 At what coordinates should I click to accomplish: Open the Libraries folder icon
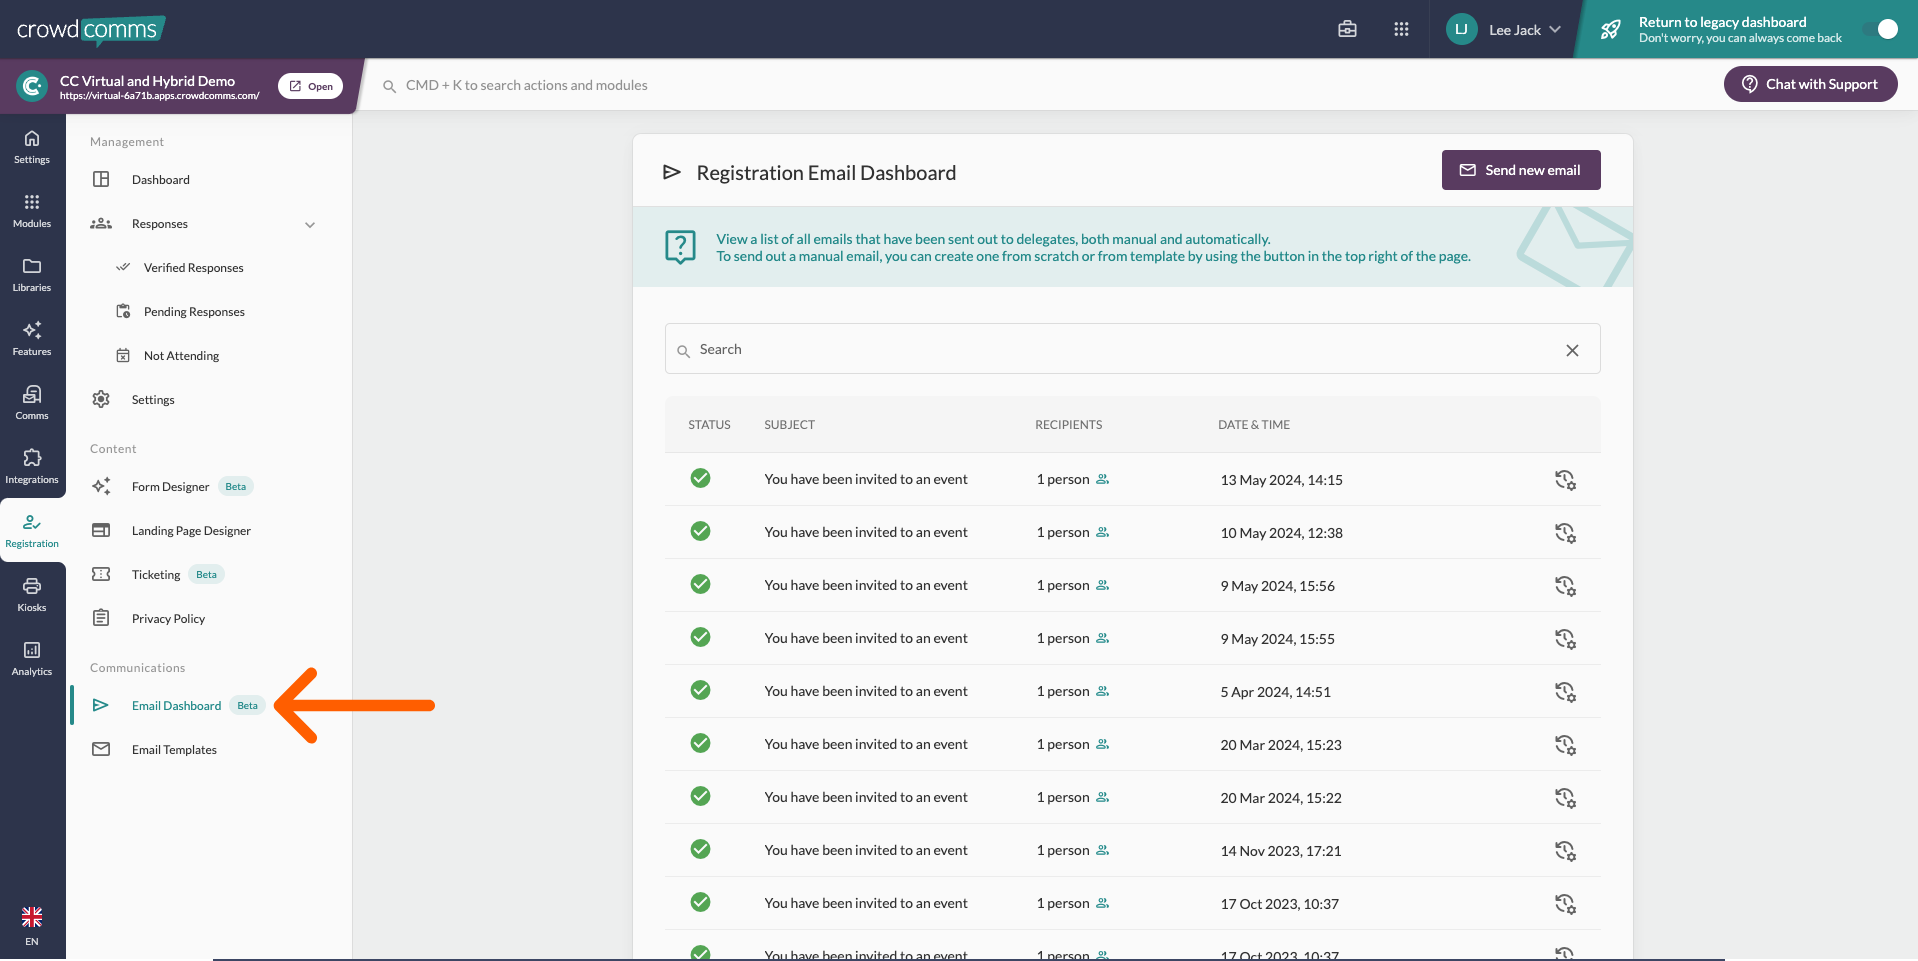(x=32, y=274)
